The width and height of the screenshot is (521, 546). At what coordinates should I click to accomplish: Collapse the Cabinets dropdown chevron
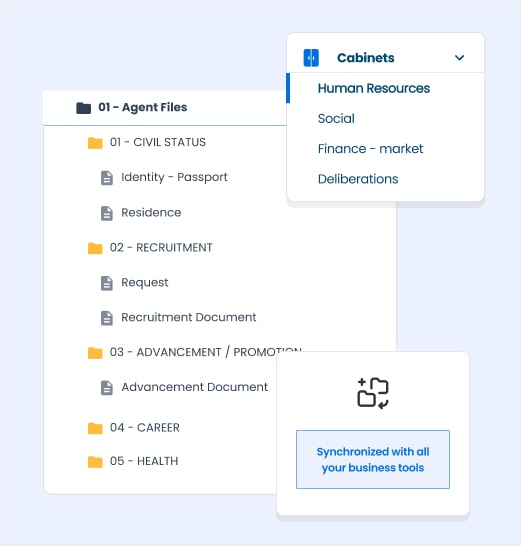(x=459, y=57)
